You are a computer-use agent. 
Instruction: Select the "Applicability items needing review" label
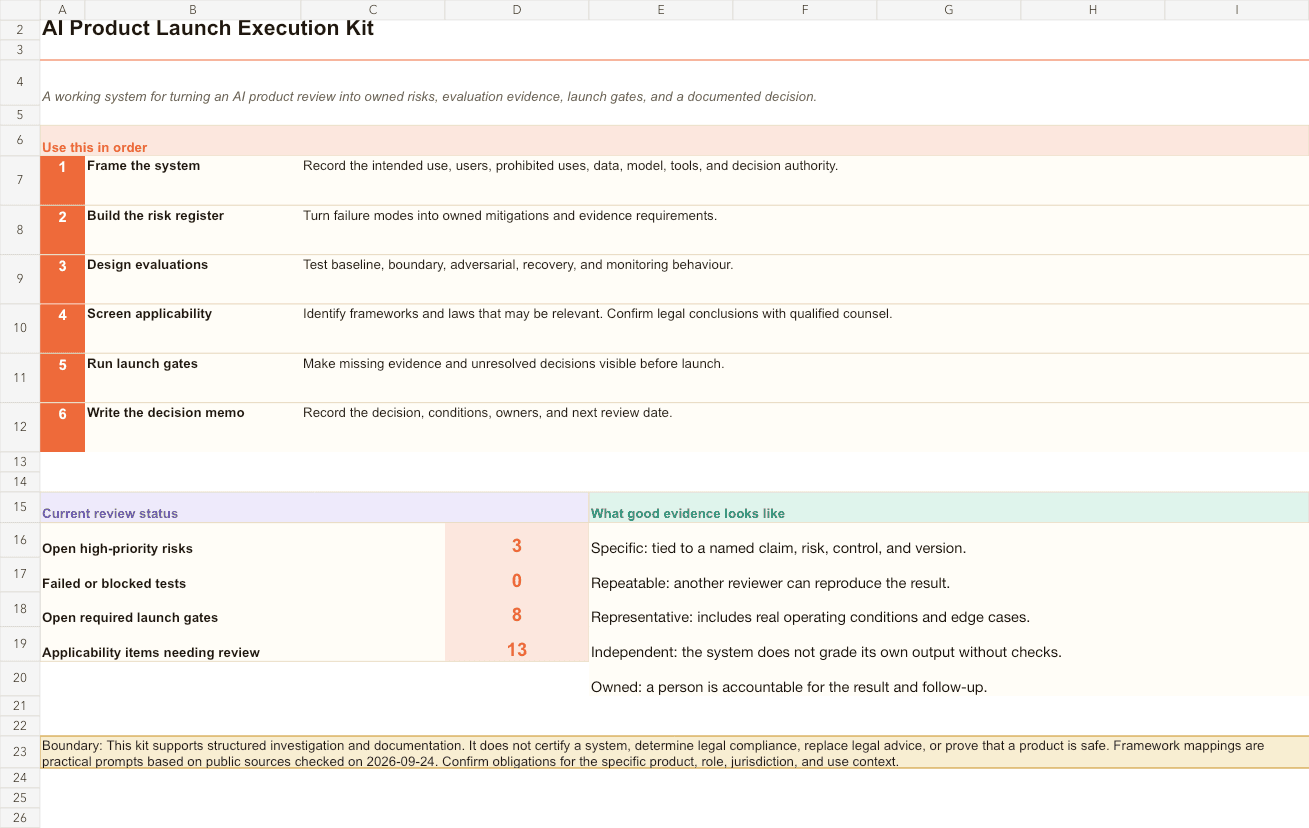(x=151, y=653)
